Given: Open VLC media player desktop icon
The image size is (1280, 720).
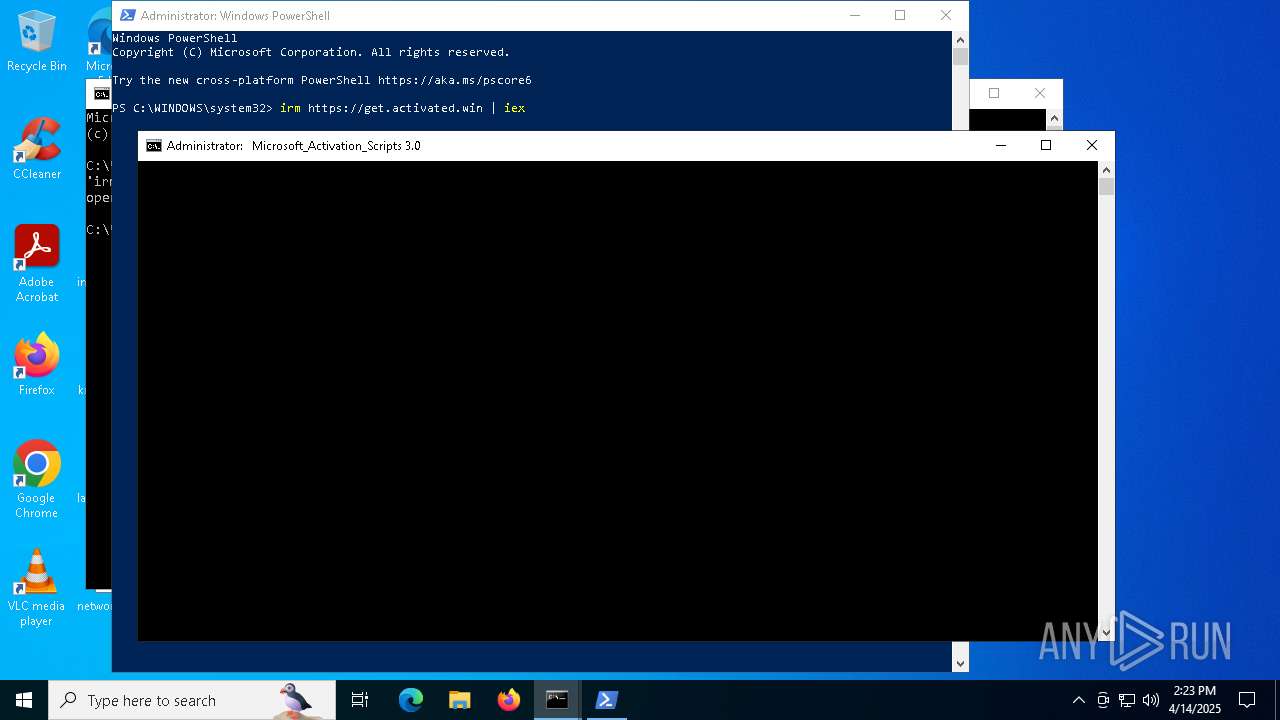Looking at the screenshot, I should [x=37, y=588].
